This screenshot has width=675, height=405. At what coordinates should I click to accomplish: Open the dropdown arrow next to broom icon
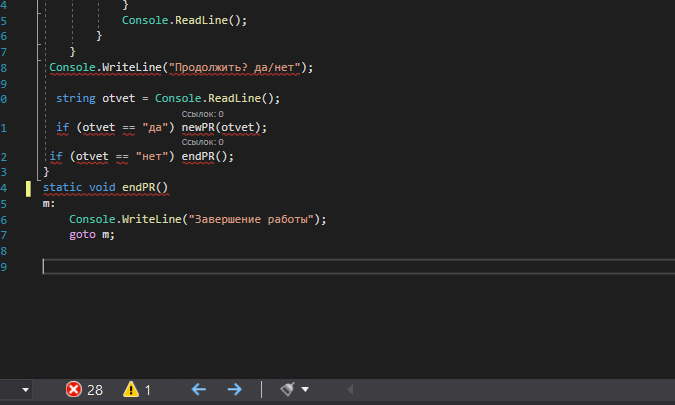[305, 390]
